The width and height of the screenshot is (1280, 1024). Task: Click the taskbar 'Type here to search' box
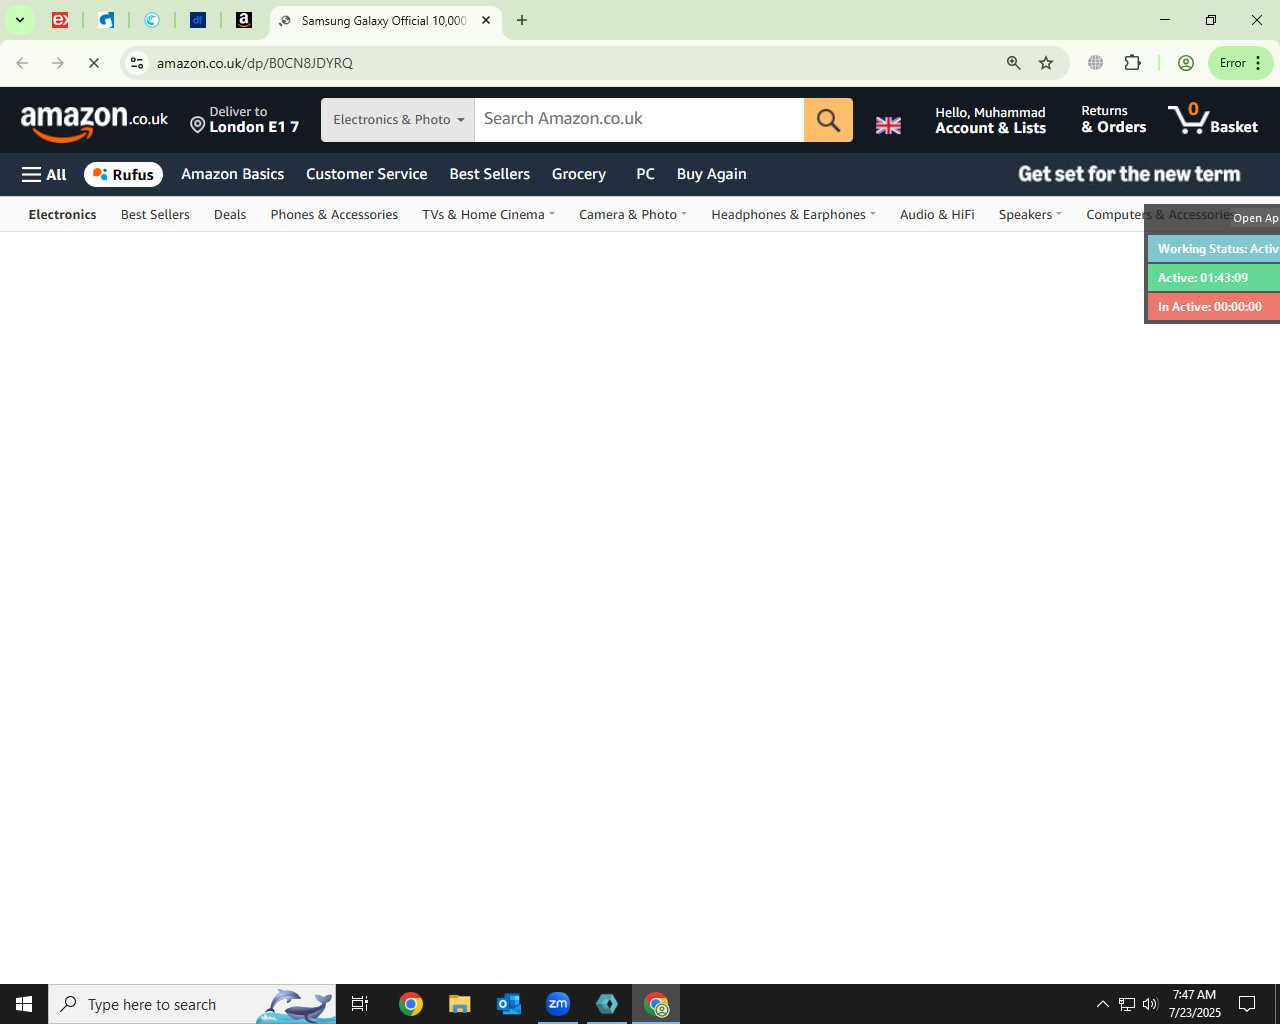pos(192,1004)
